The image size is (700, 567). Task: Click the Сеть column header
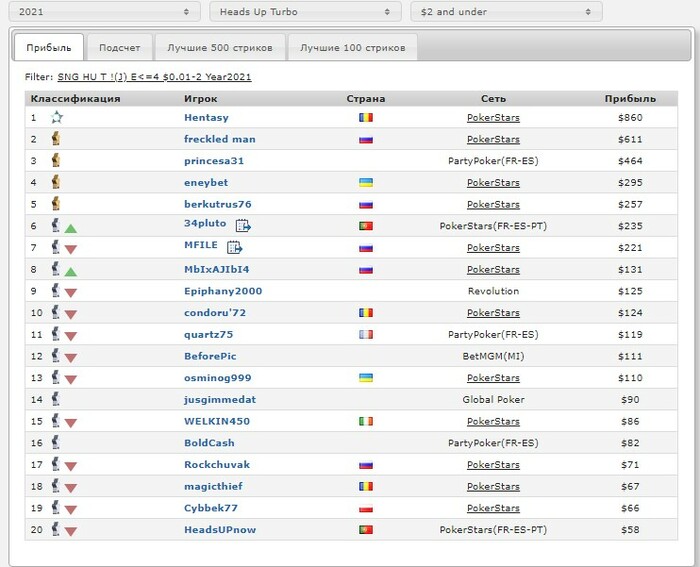tap(493, 99)
